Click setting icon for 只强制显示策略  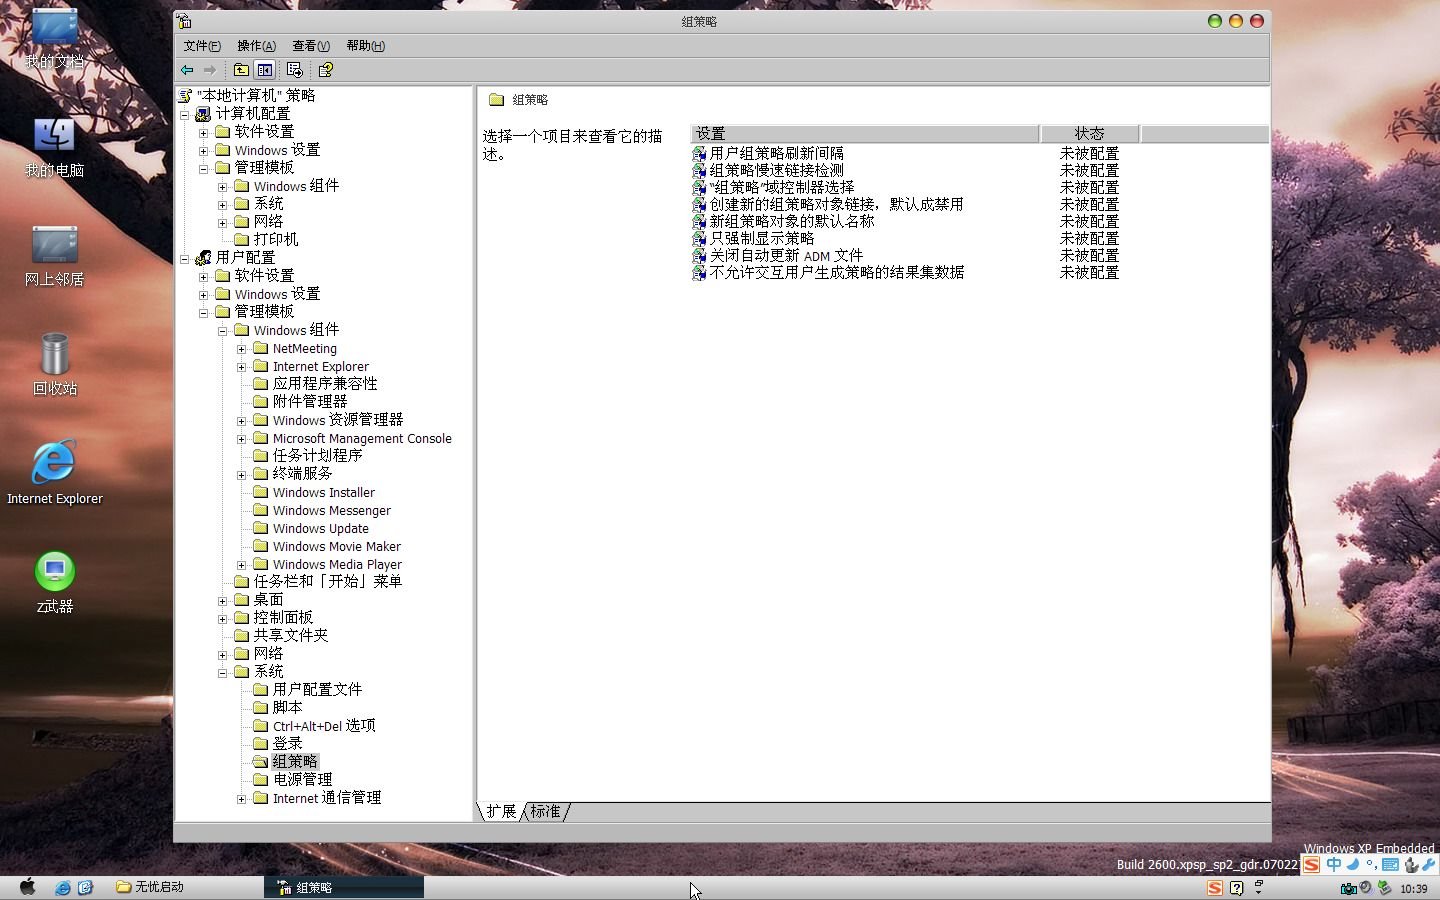point(699,239)
